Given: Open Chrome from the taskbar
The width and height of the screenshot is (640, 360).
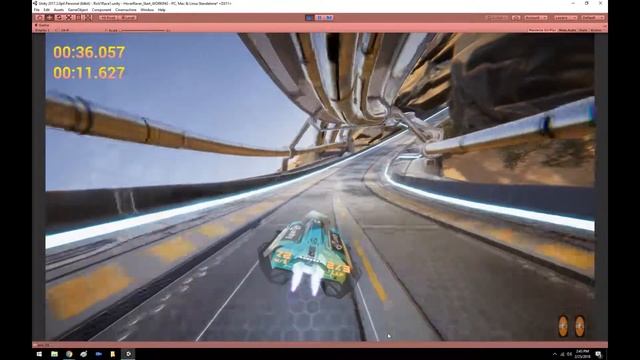Looking at the screenshot, I should coord(69,354).
